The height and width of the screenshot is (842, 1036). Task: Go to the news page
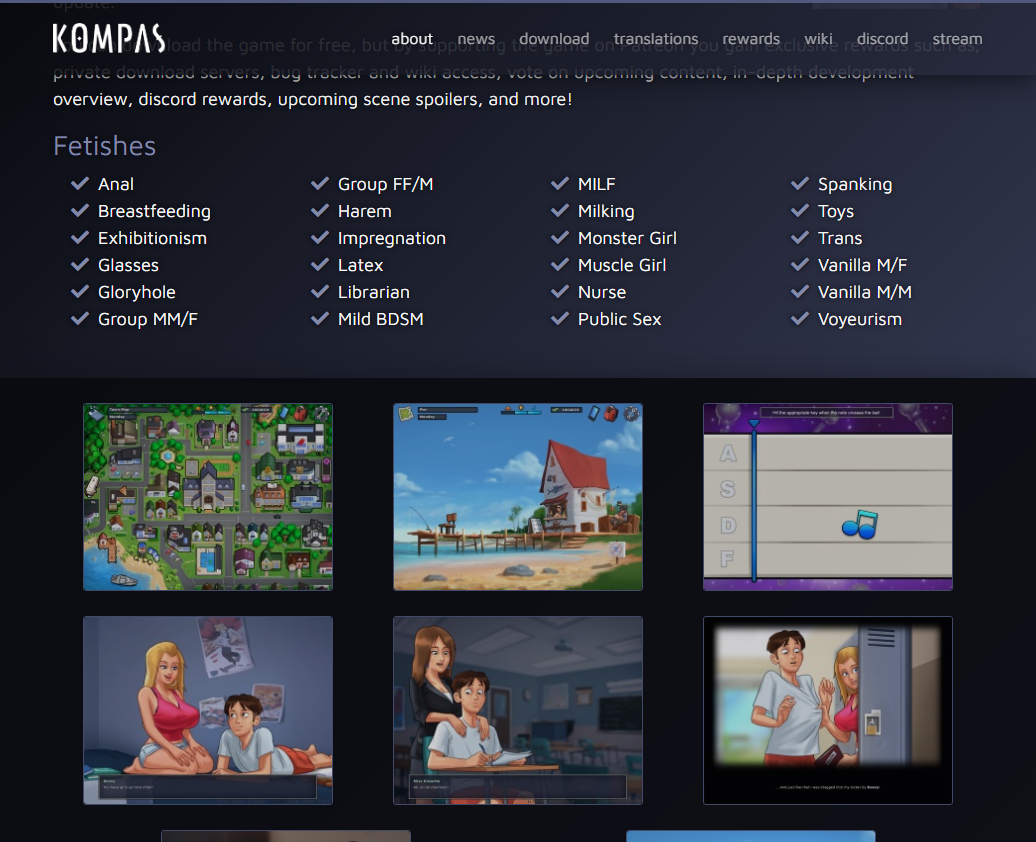tap(476, 39)
